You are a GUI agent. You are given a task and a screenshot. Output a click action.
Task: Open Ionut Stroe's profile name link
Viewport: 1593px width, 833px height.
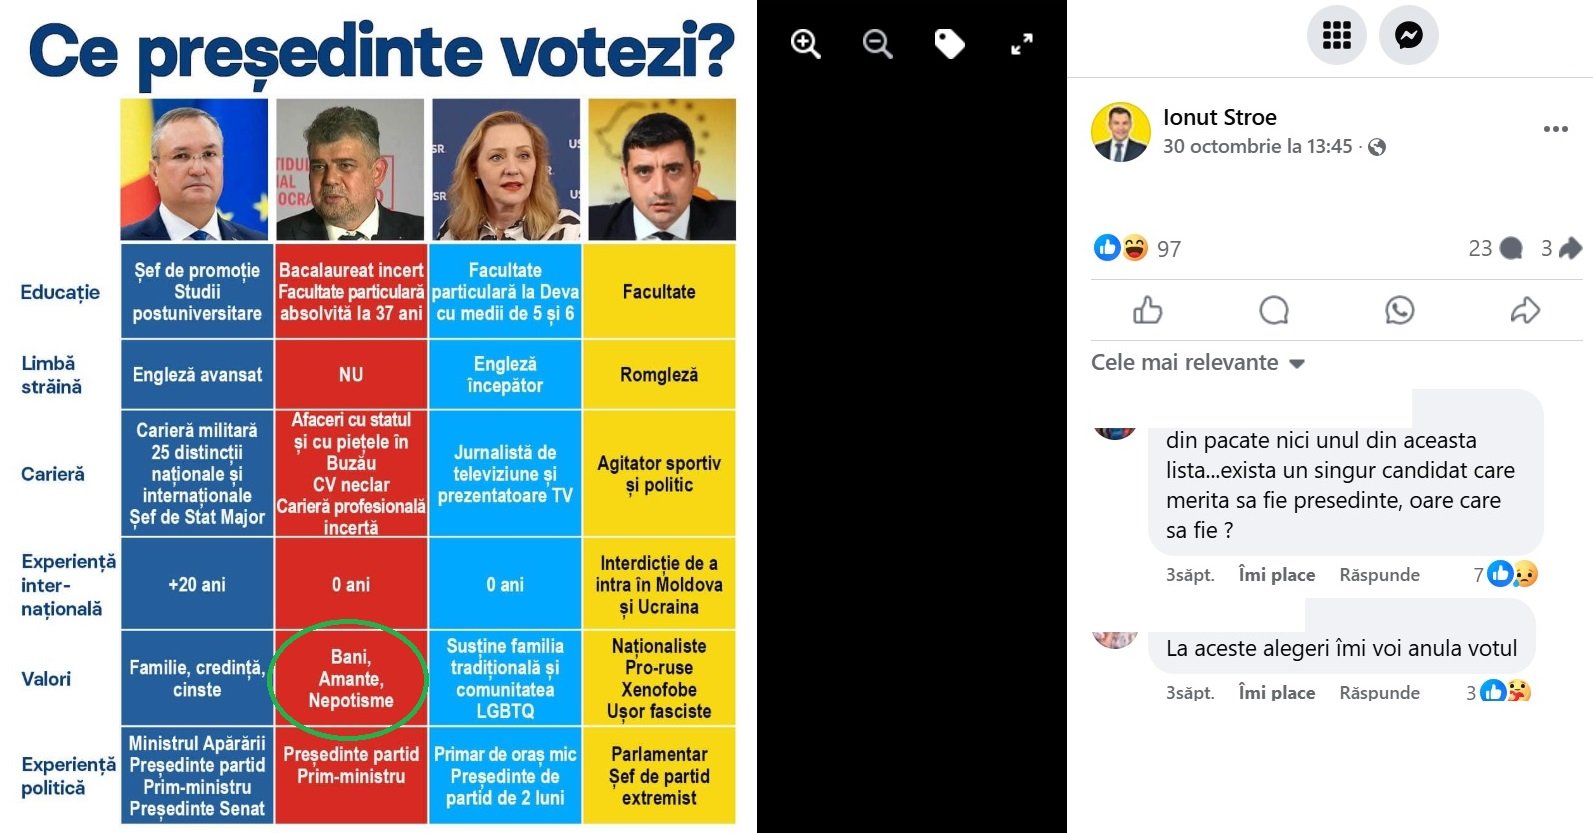[x=1219, y=117]
